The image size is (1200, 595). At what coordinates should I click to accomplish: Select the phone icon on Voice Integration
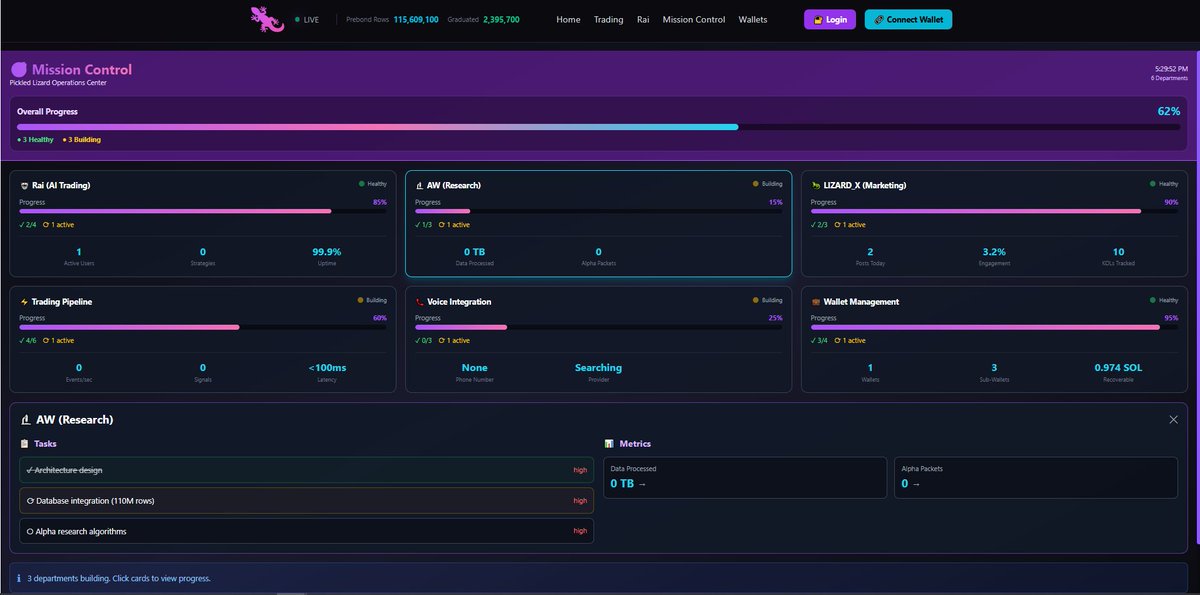coord(421,302)
